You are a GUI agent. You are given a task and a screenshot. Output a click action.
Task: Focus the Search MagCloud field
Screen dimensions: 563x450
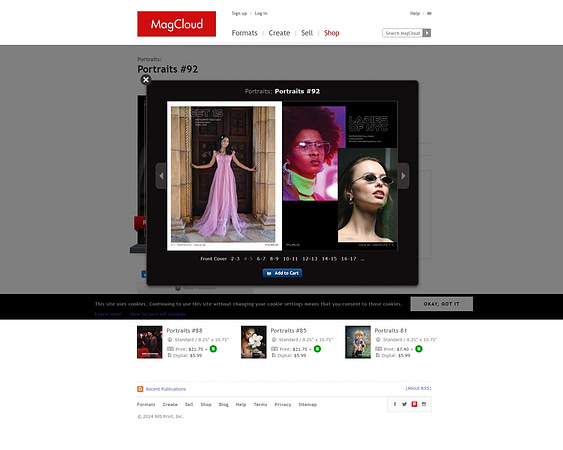403,33
